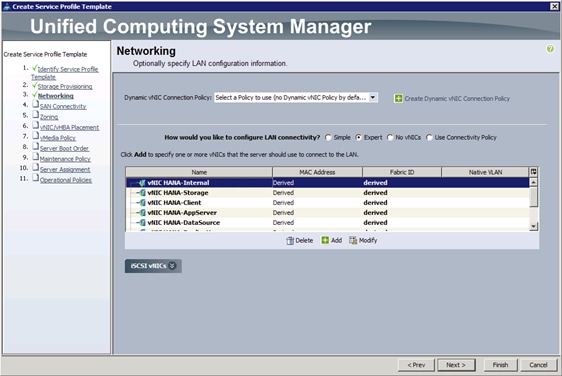Select the Simple LAN connectivity radio button
This screenshot has width=562, height=376.
coord(328,138)
